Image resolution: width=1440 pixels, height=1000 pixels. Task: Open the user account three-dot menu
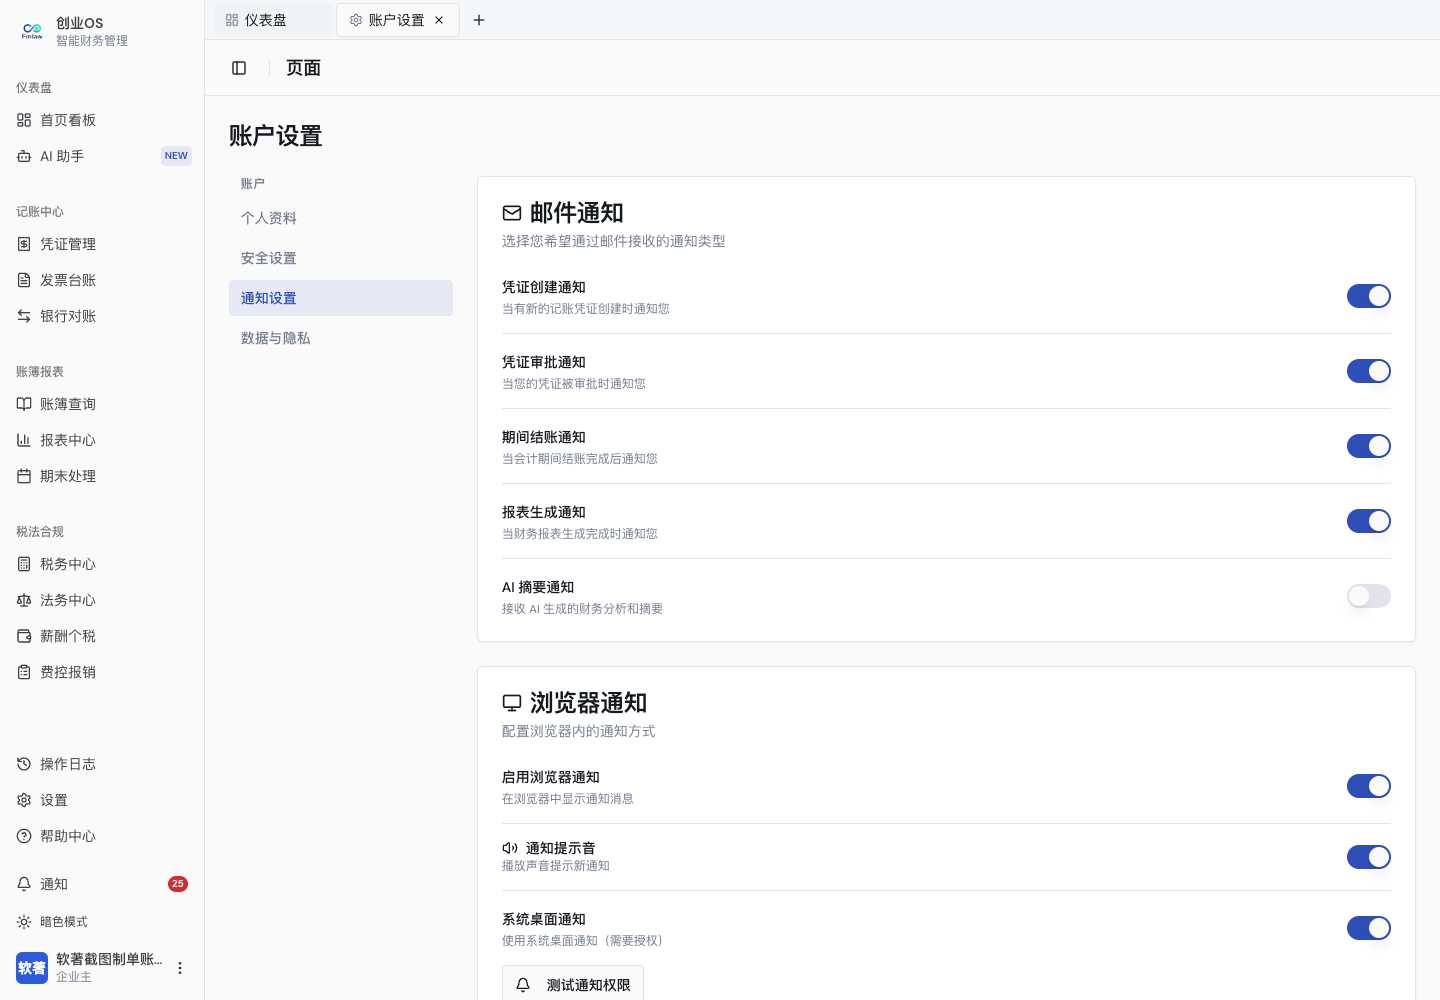180,968
